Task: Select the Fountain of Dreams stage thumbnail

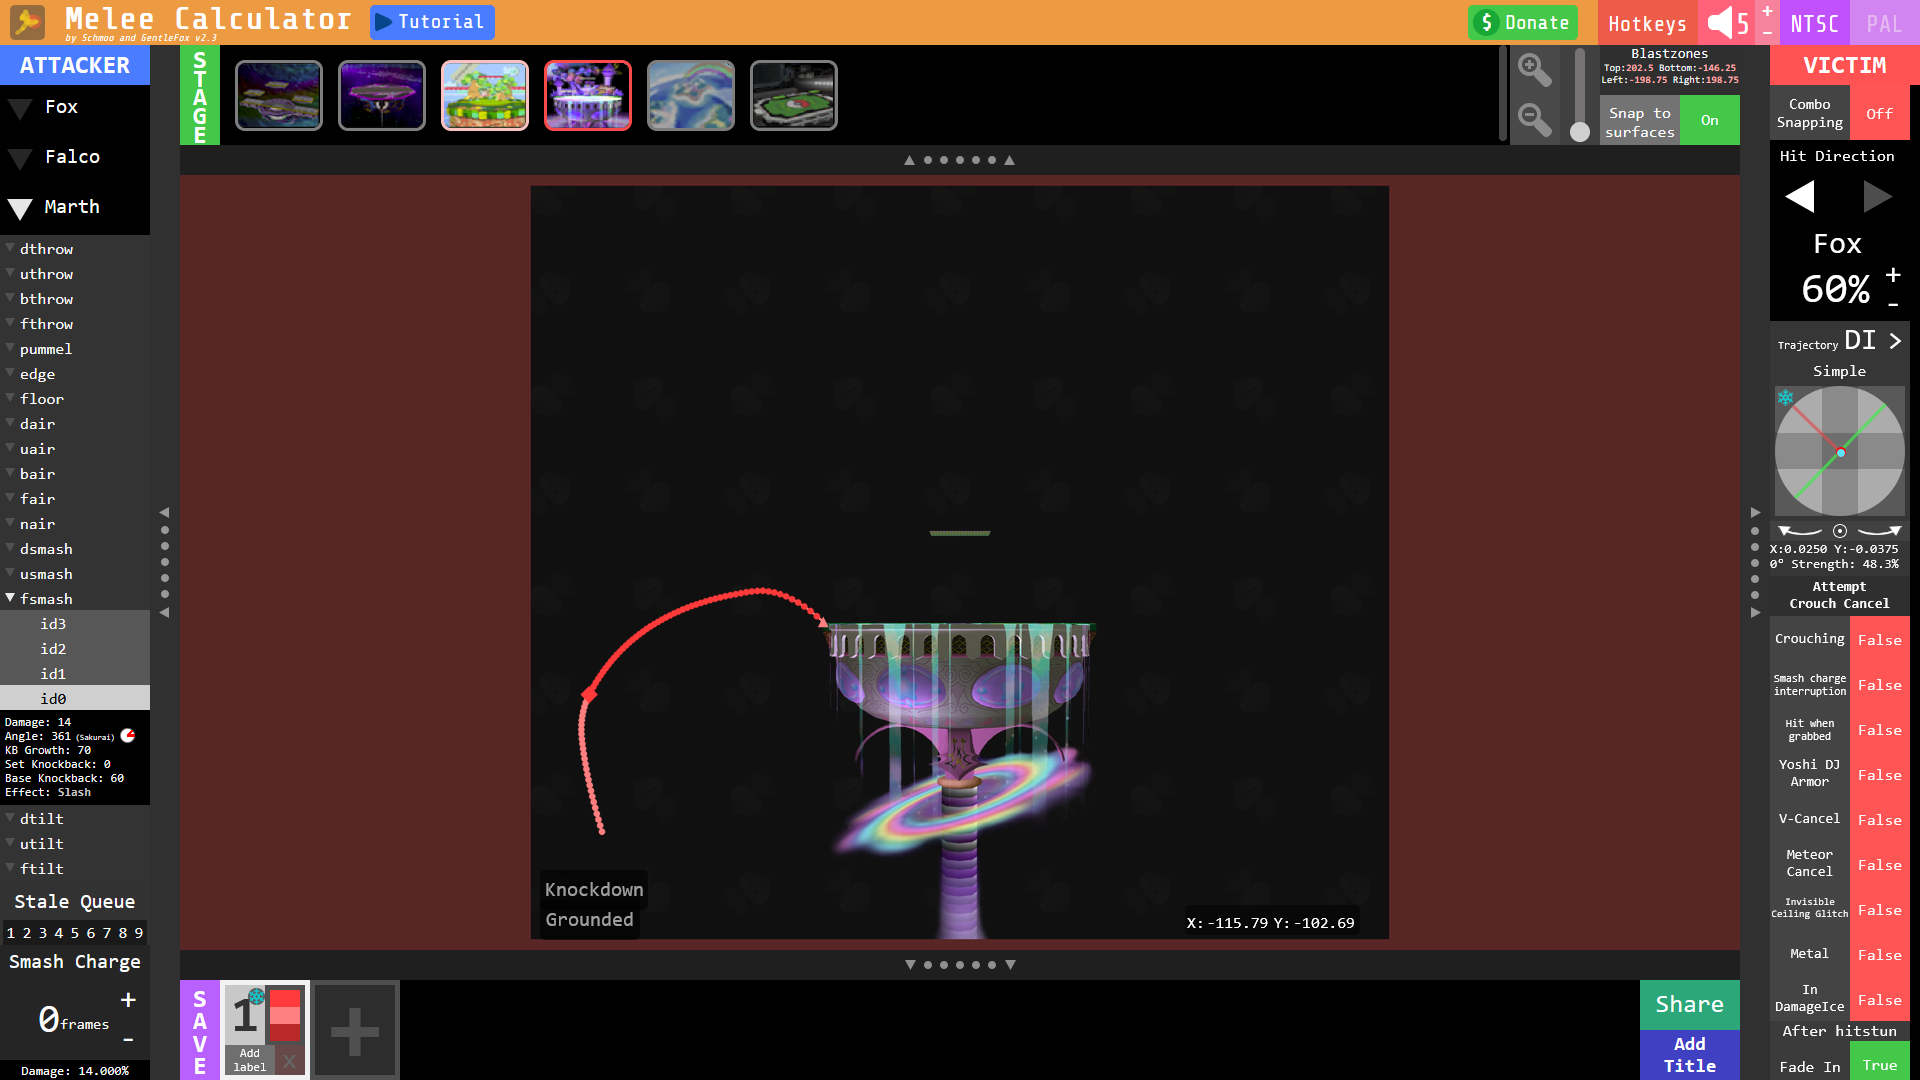Action: click(588, 95)
